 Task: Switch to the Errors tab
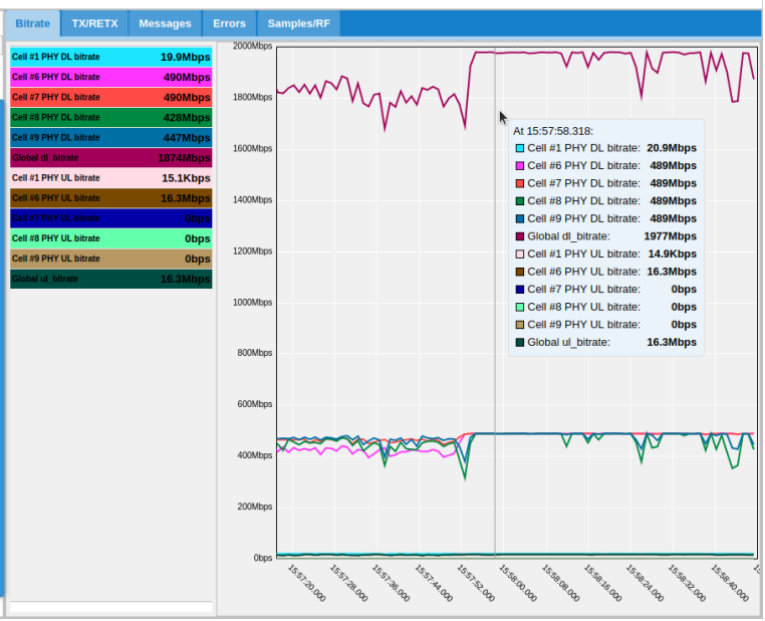229,23
